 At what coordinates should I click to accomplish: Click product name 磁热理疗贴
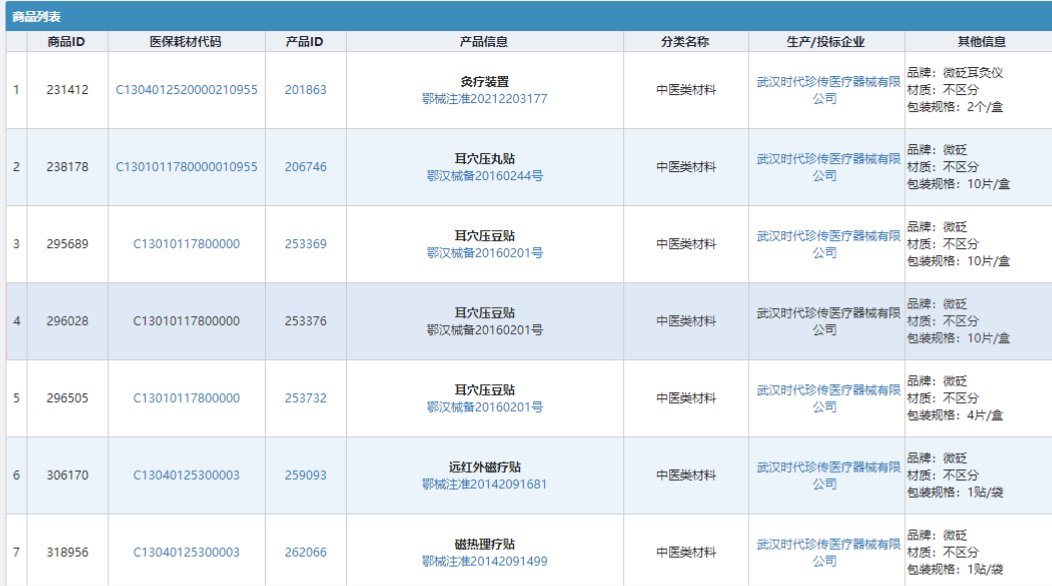(x=484, y=544)
